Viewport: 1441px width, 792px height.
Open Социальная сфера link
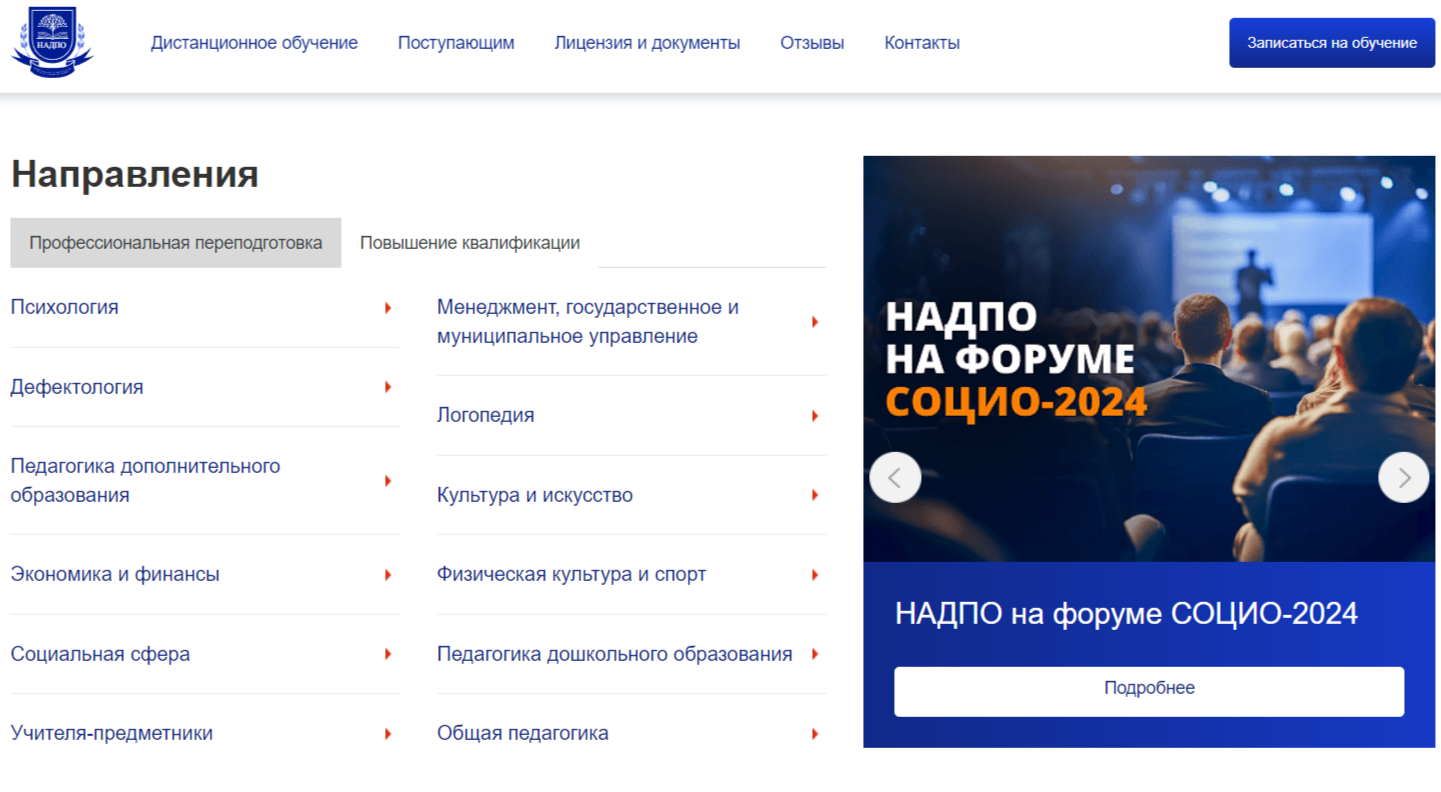[x=100, y=654]
